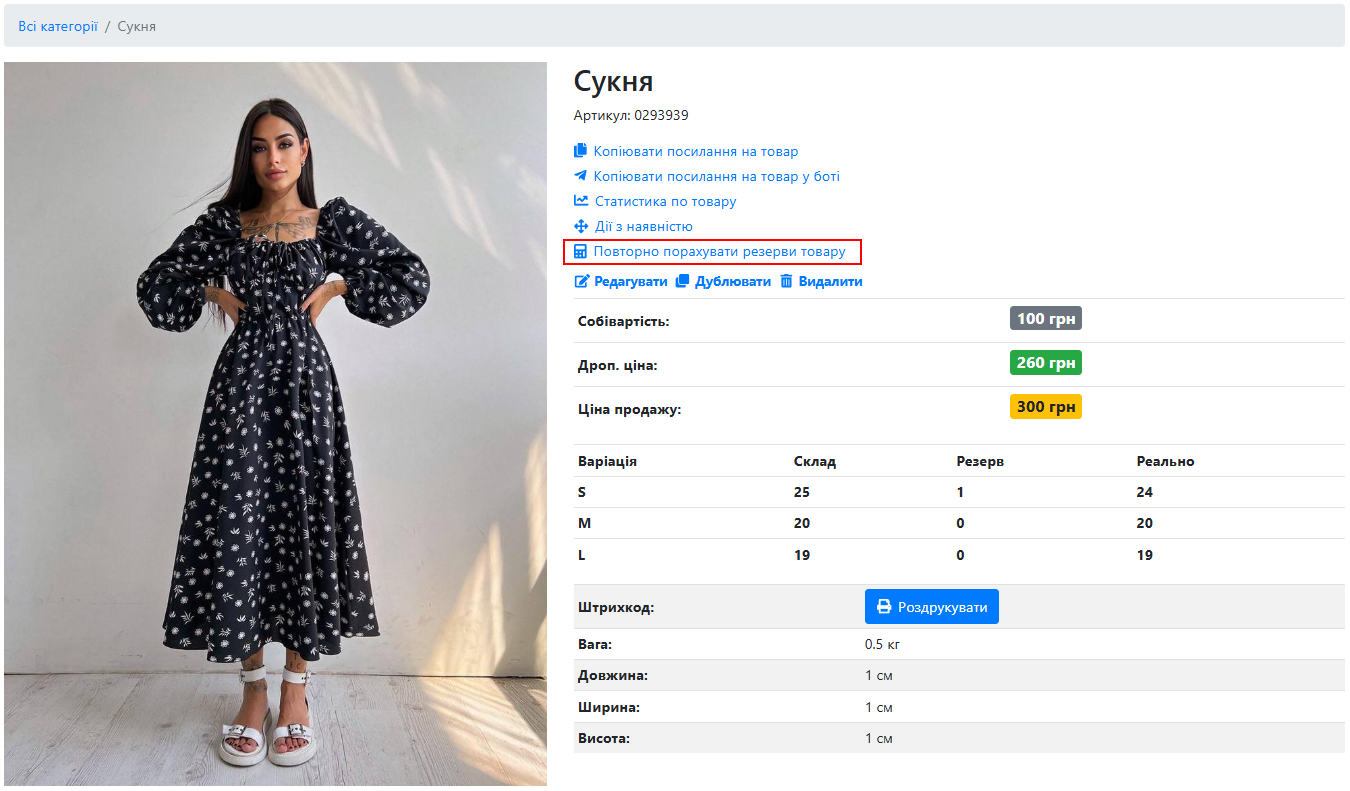Click the duplicate icon beside Дублювати
Image resolution: width=1350 pixels, height=791 pixels.
coord(683,282)
